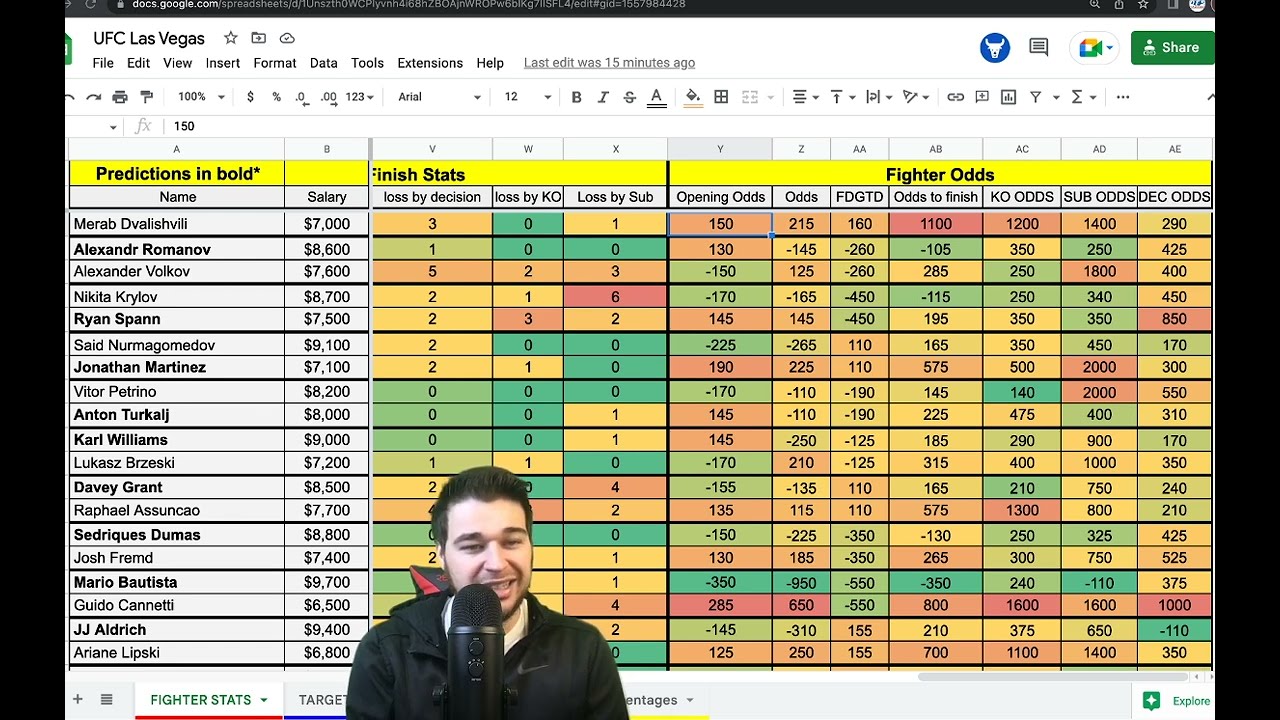This screenshot has width=1280, height=720.
Task: Bookmark this page in the browser
Action: pos(1143,4)
